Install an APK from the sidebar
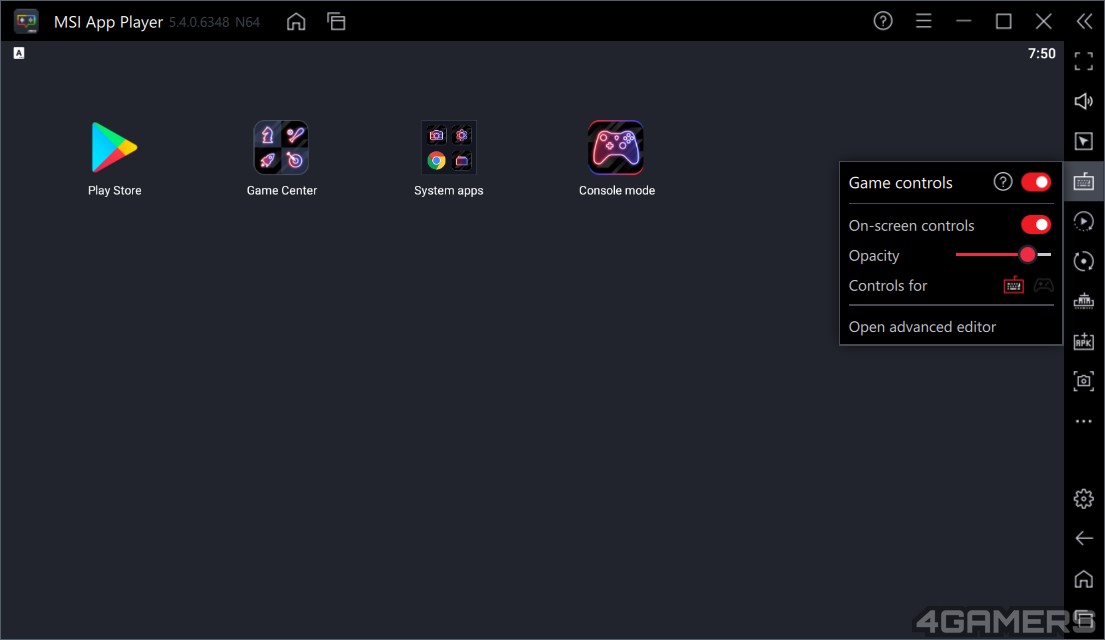 click(x=1084, y=342)
